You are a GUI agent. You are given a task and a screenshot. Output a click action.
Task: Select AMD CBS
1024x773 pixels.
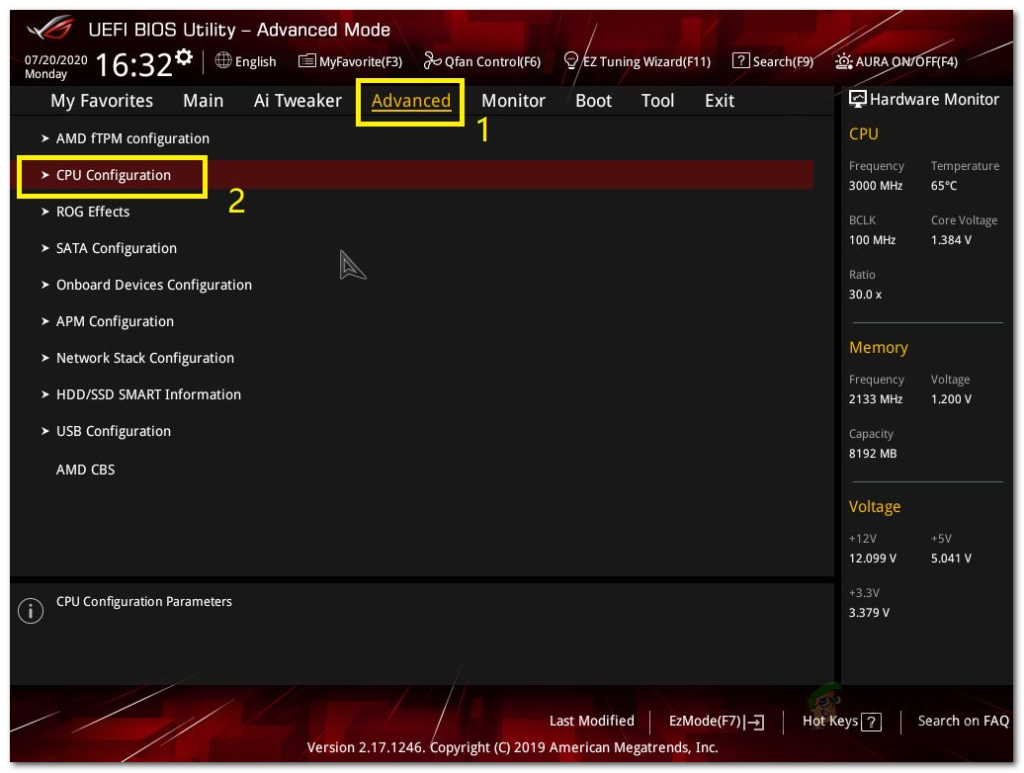point(86,468)
